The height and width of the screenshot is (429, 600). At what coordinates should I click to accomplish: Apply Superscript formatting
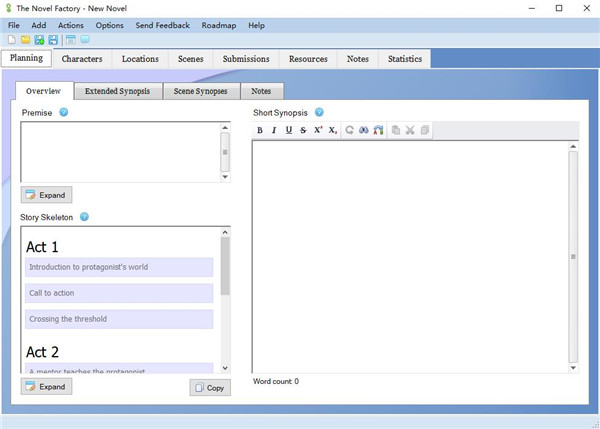click(318, 131)
